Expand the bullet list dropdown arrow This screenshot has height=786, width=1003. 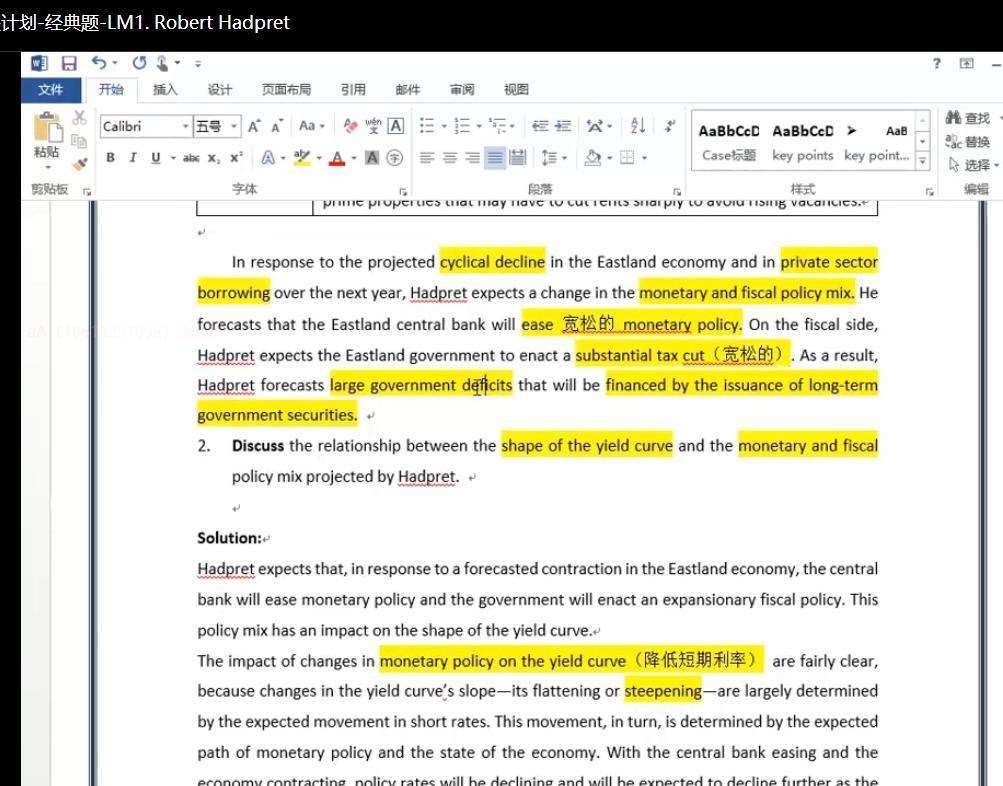pos(444,126)
